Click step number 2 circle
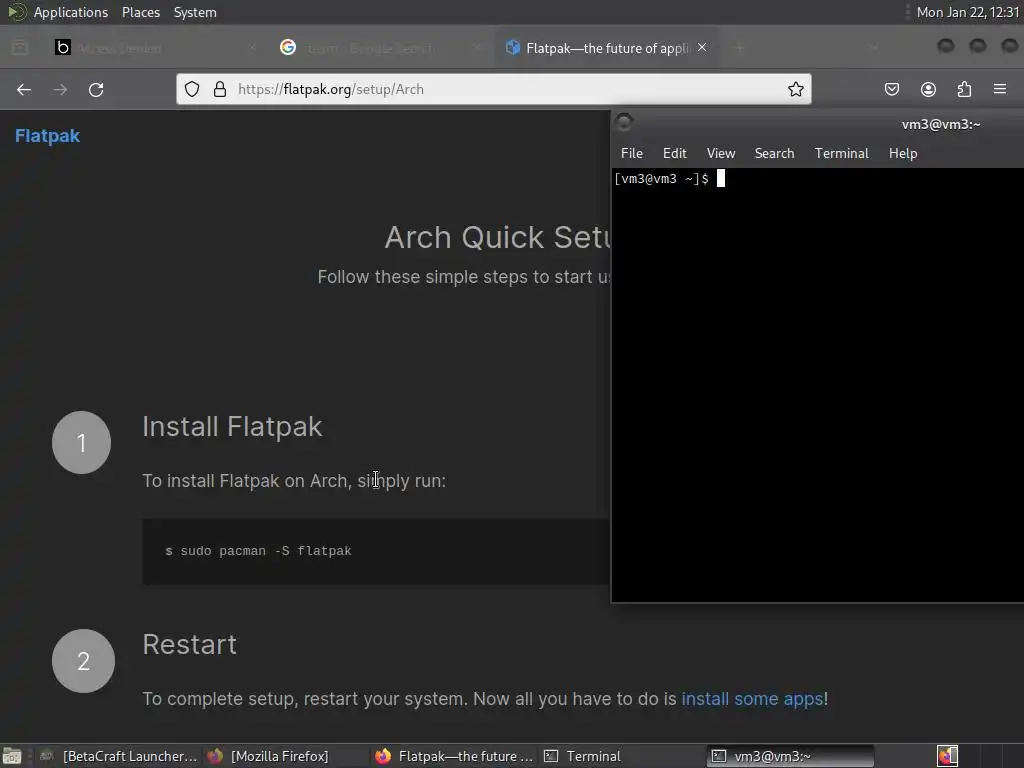The width and height of the screenshot is (1024, 768). [84, 661]
